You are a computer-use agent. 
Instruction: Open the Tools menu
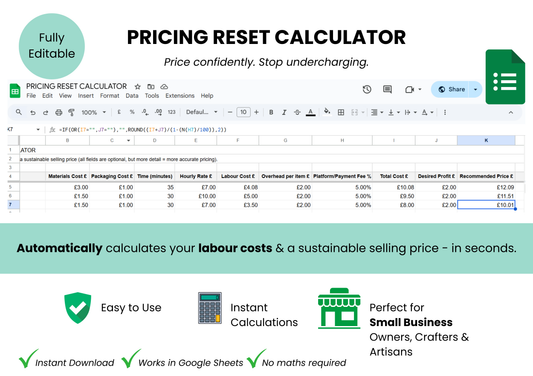point(152,96)
